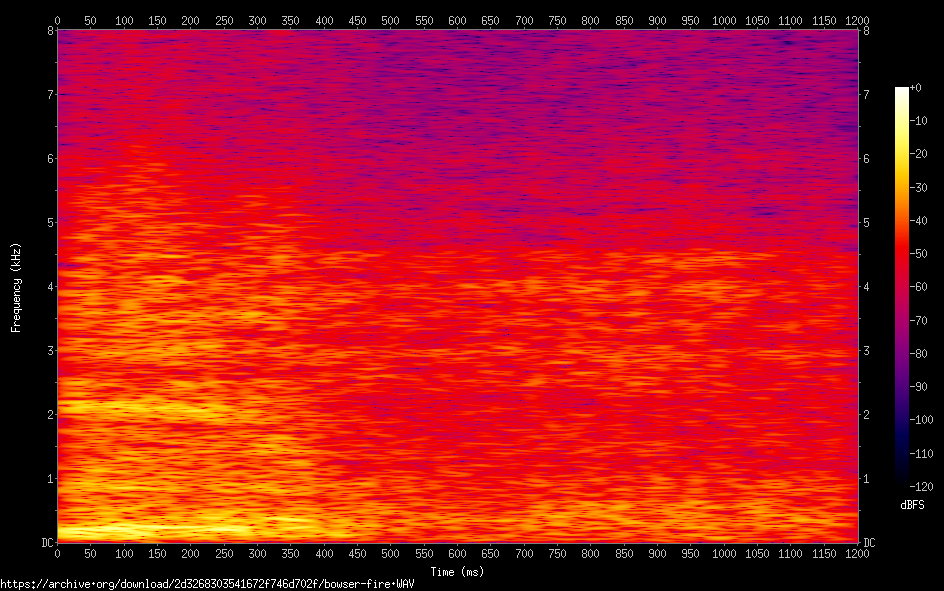
Task: Select the 2 kHz label on the right axis
Action: tap(866, 415)
